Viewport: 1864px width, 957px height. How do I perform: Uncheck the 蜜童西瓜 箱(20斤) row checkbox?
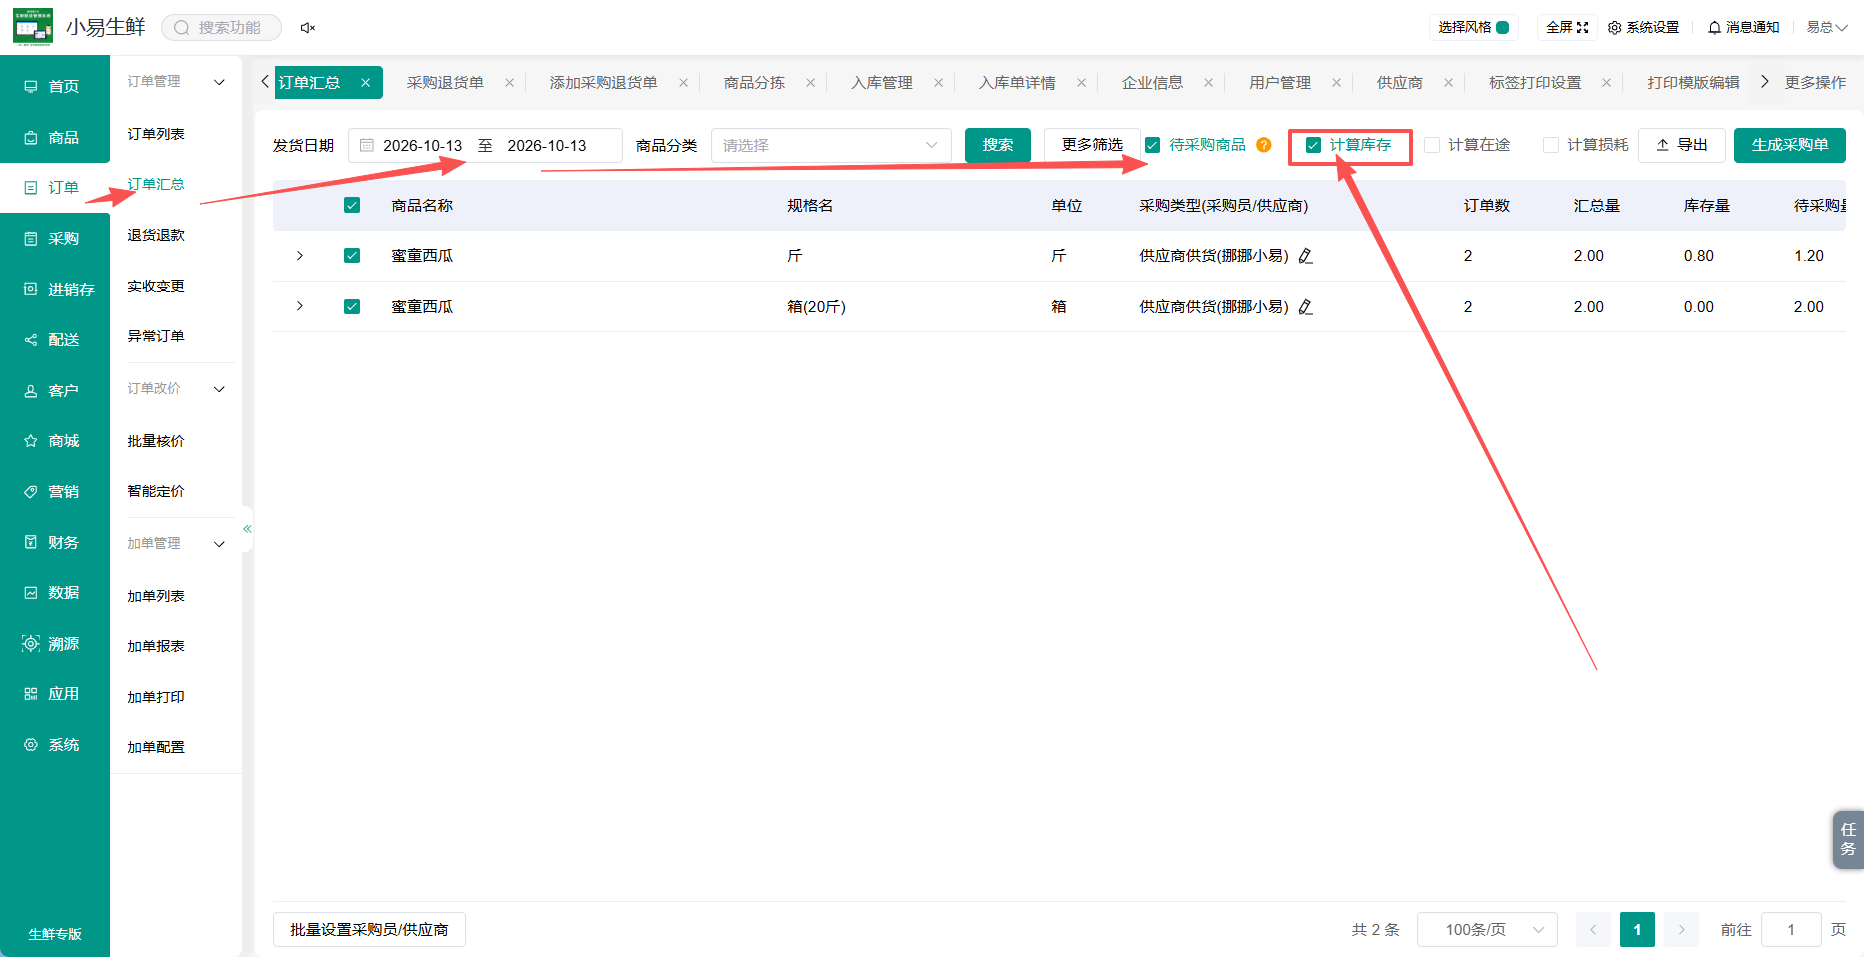pyautogui.click(x=352, y=307)
